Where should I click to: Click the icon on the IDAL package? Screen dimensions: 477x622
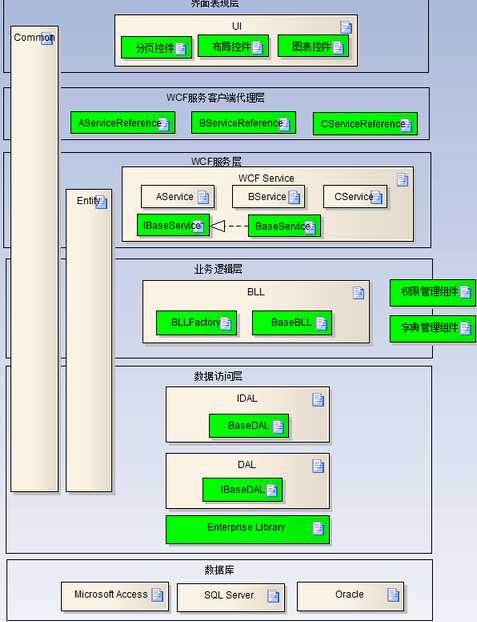(318, 400)
